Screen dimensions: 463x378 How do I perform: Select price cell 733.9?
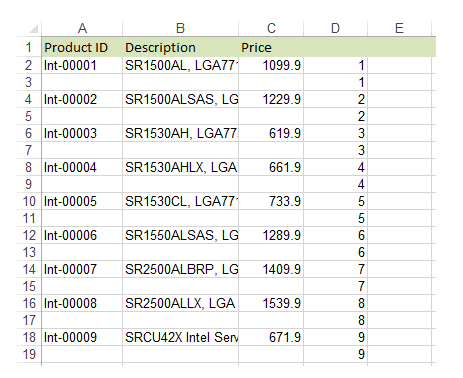pyautogui.click(x=271, y=201)
